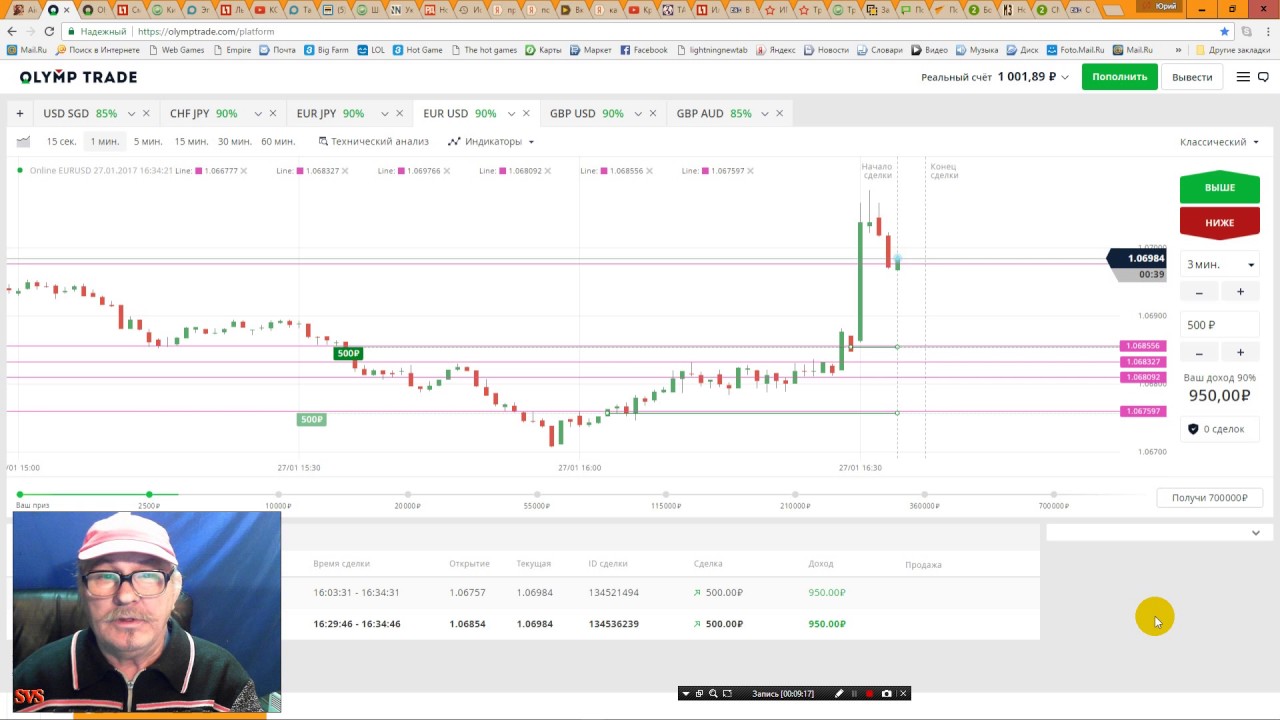Expand GBP USD tab dropdown arrow

(638, 114)
